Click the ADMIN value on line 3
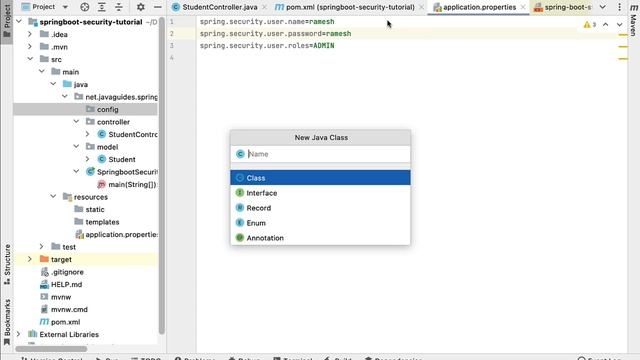 click(324, 46)
